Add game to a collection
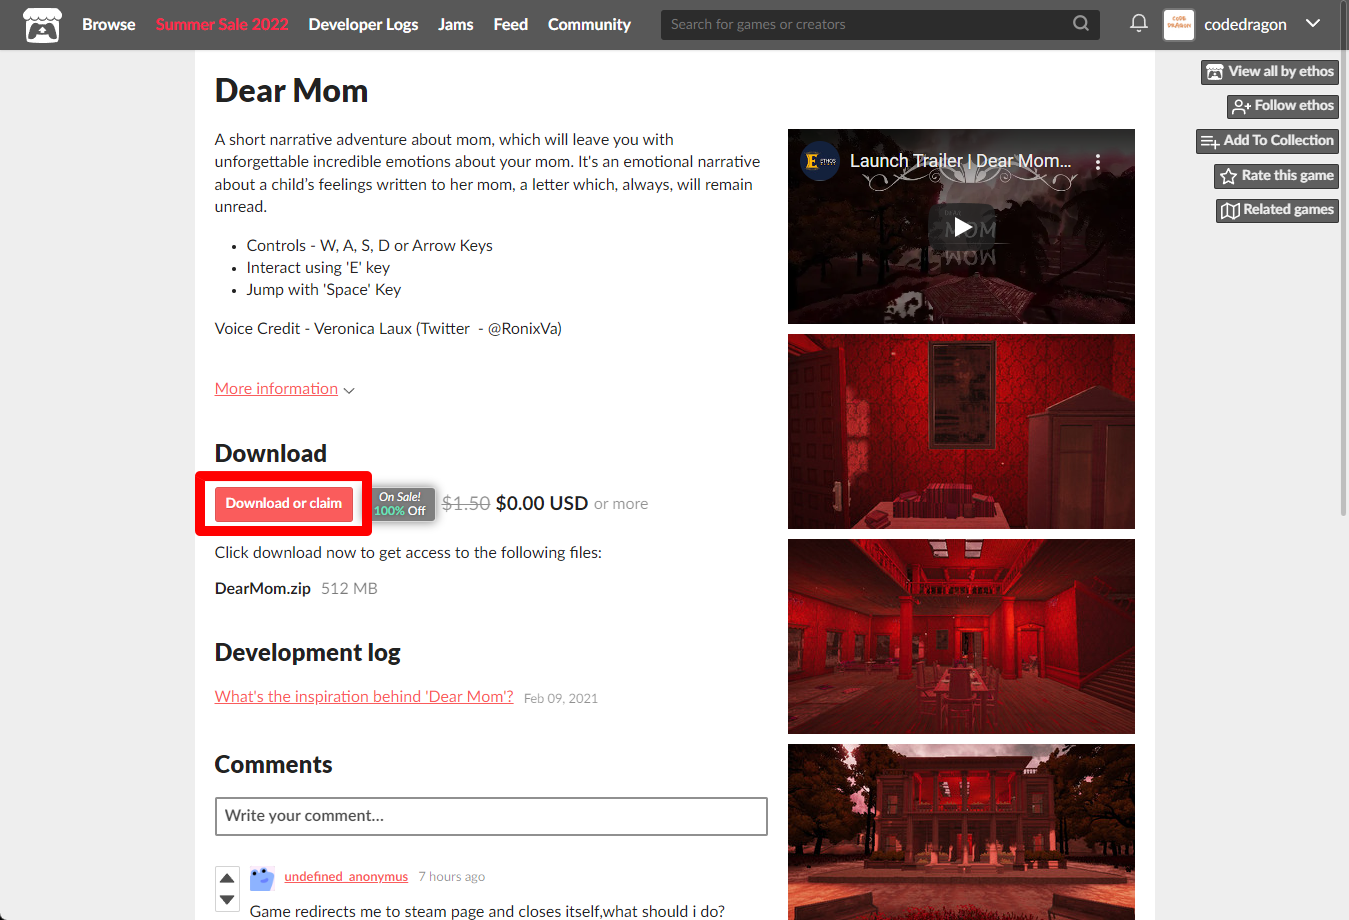Screen dimensions: 1349x920 coord(1267,141)
